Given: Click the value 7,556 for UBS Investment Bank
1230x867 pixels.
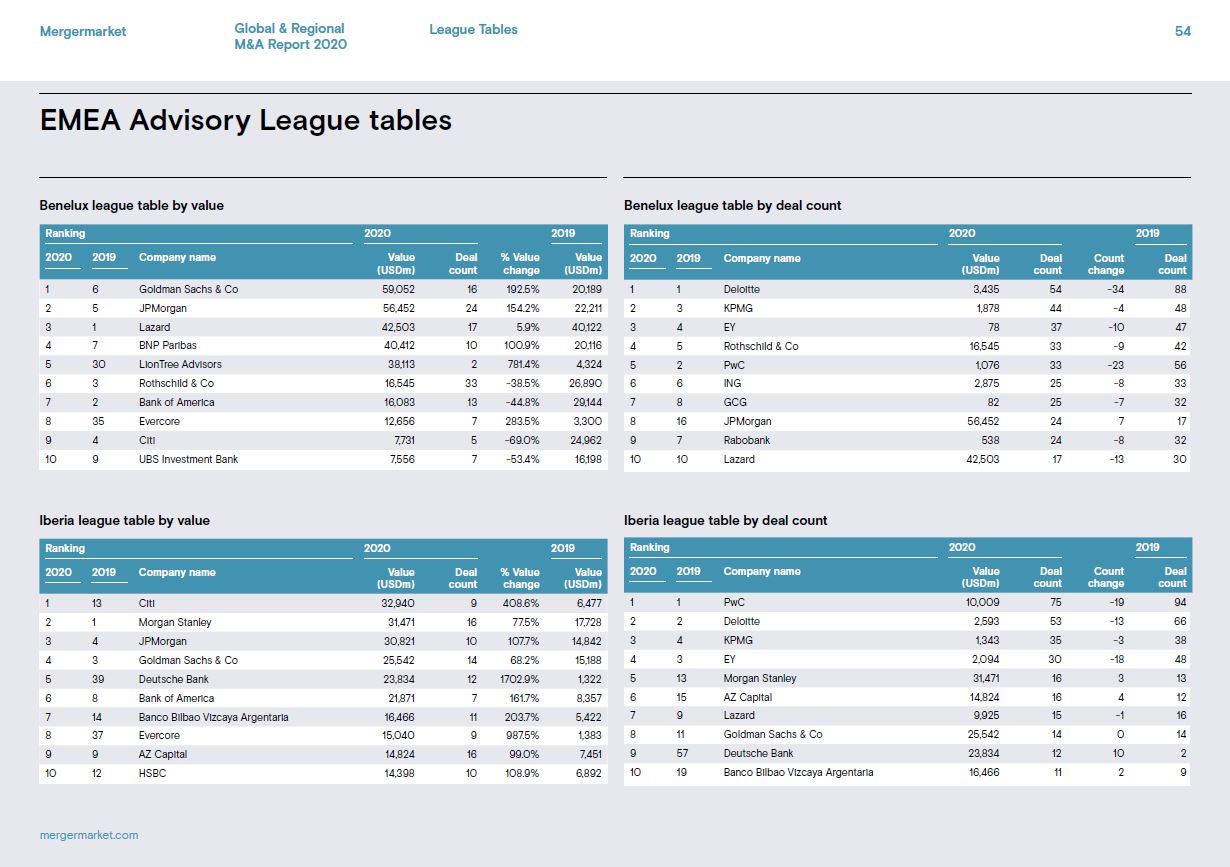Looking at the screenshot, I should click(x=401, y=460).
